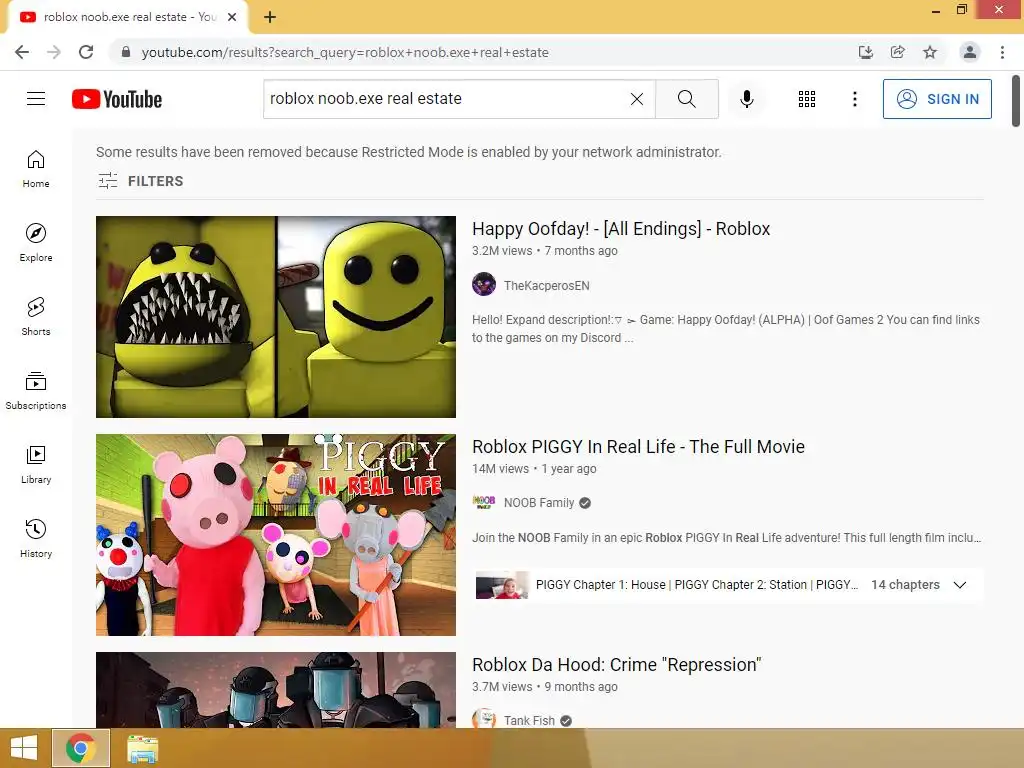The image size is (1024, 768).
Task: Click the lock site info icon
Action: tap(126, 52)
